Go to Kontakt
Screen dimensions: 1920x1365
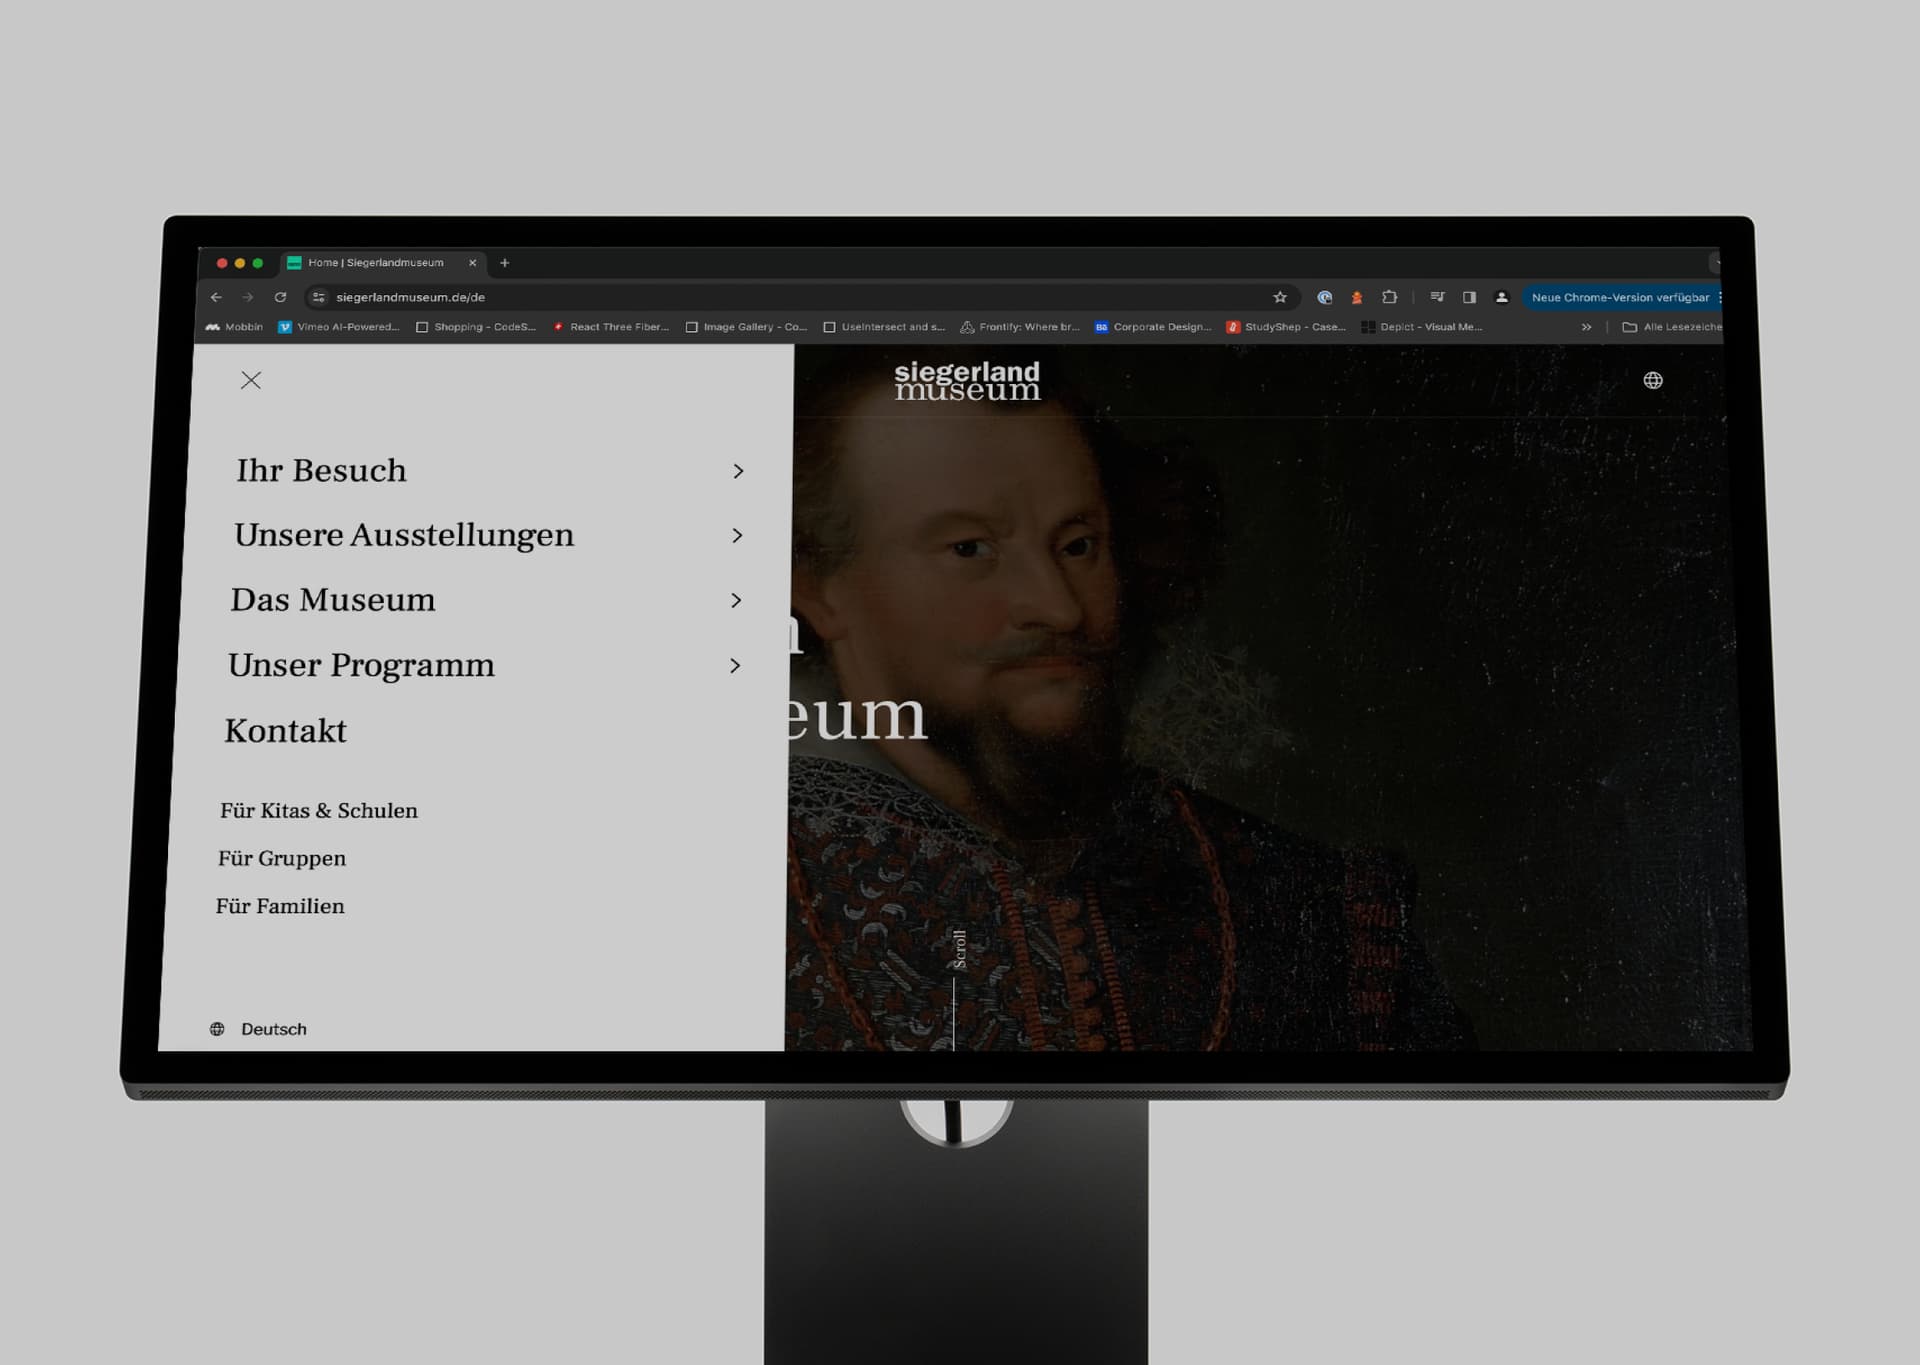[x=285, y=731]
